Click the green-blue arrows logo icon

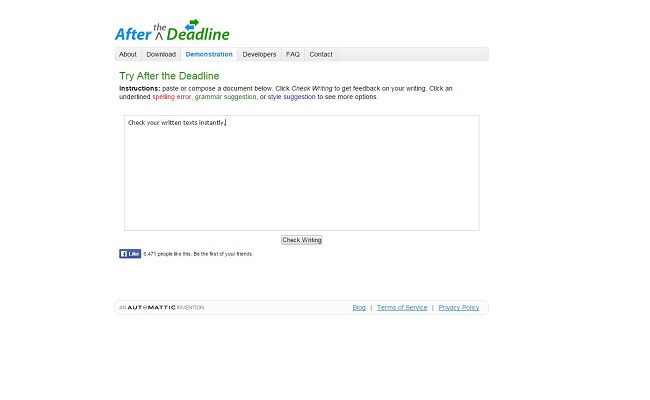[x=192, y=24]
